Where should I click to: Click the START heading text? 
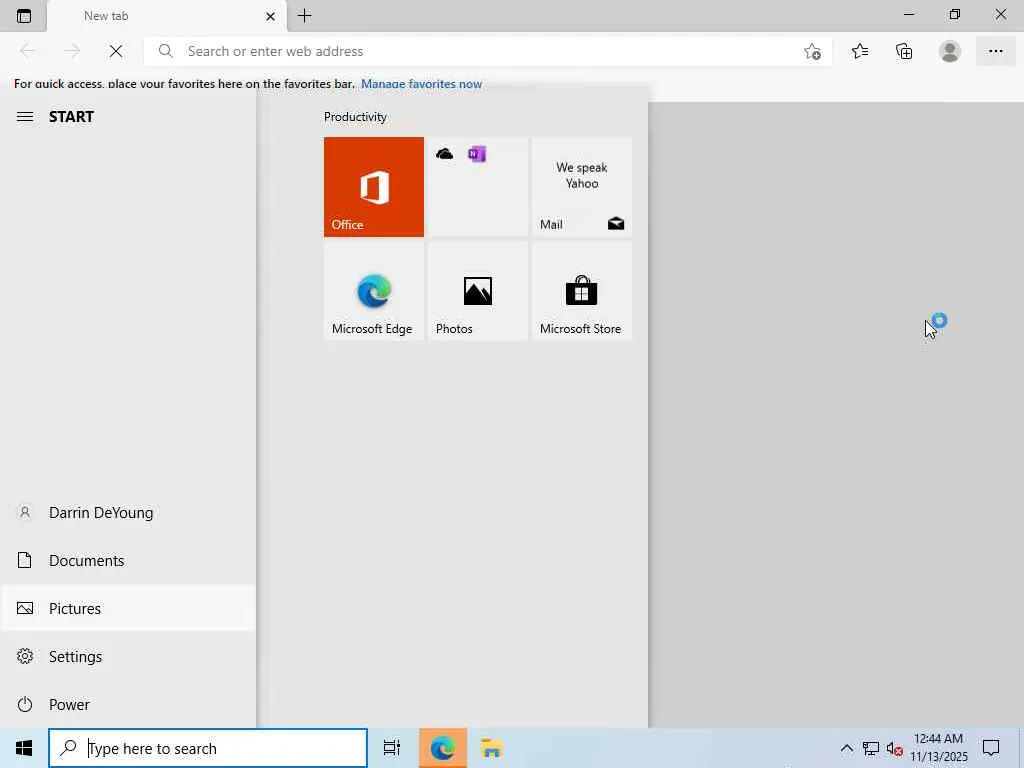click(x=71, y=117)
